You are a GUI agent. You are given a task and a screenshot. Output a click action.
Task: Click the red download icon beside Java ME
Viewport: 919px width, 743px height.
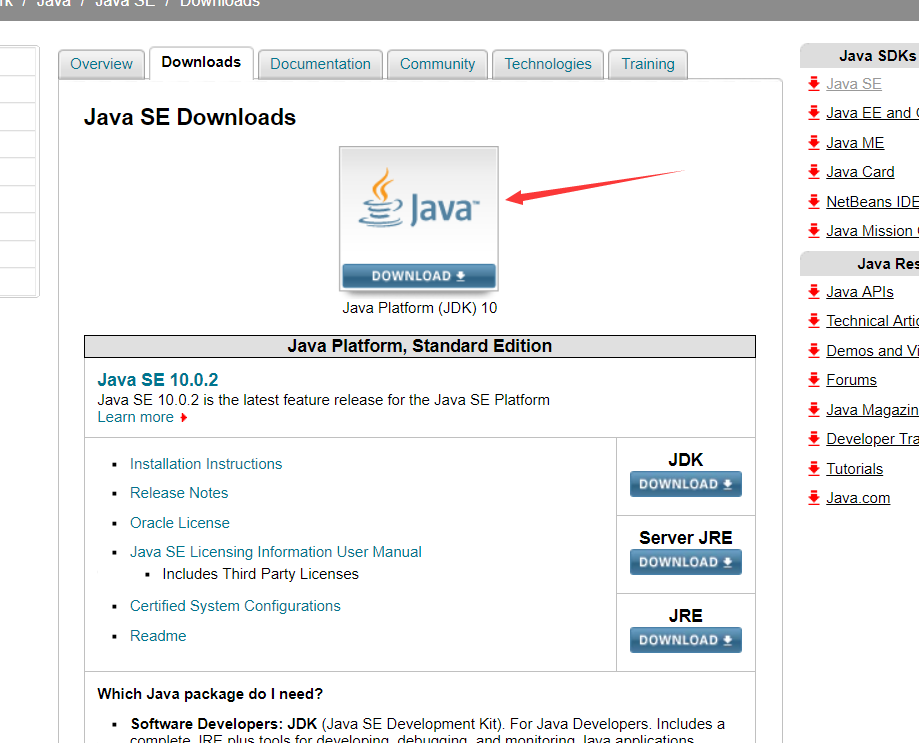coord(814,142)
